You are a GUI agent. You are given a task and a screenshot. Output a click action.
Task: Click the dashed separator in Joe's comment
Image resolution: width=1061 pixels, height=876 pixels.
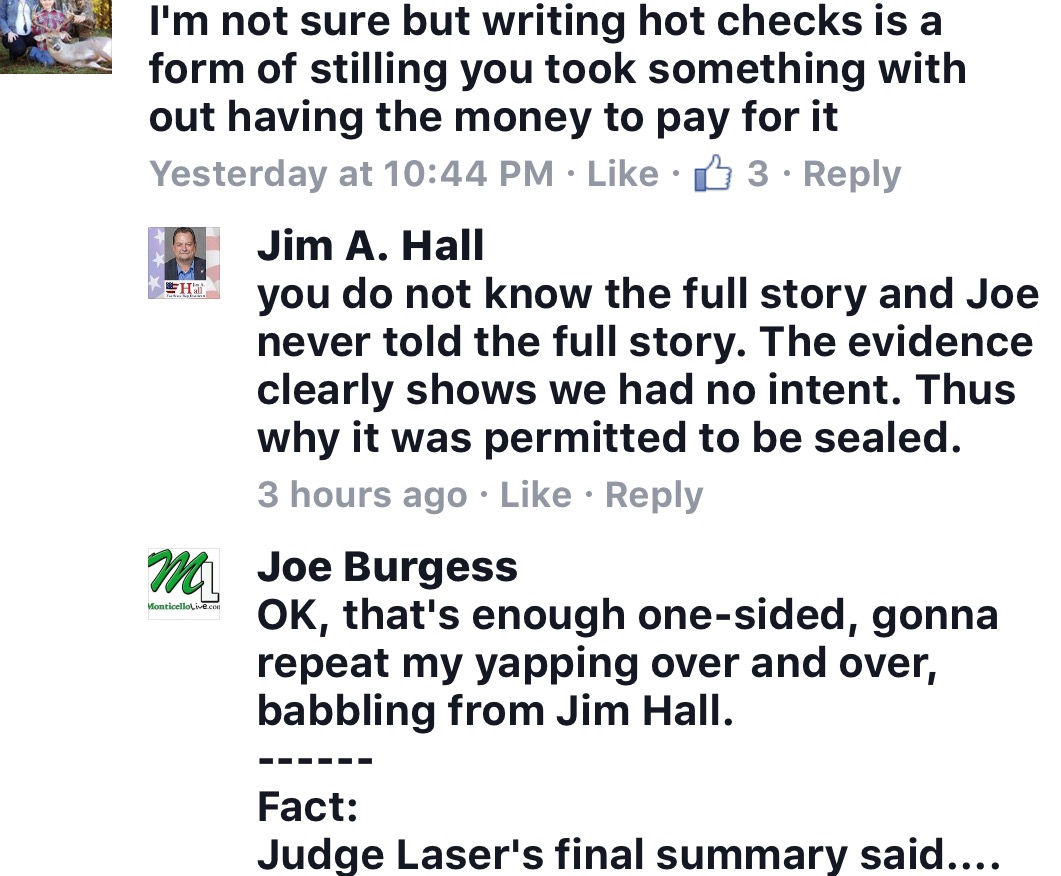point(315,760)
